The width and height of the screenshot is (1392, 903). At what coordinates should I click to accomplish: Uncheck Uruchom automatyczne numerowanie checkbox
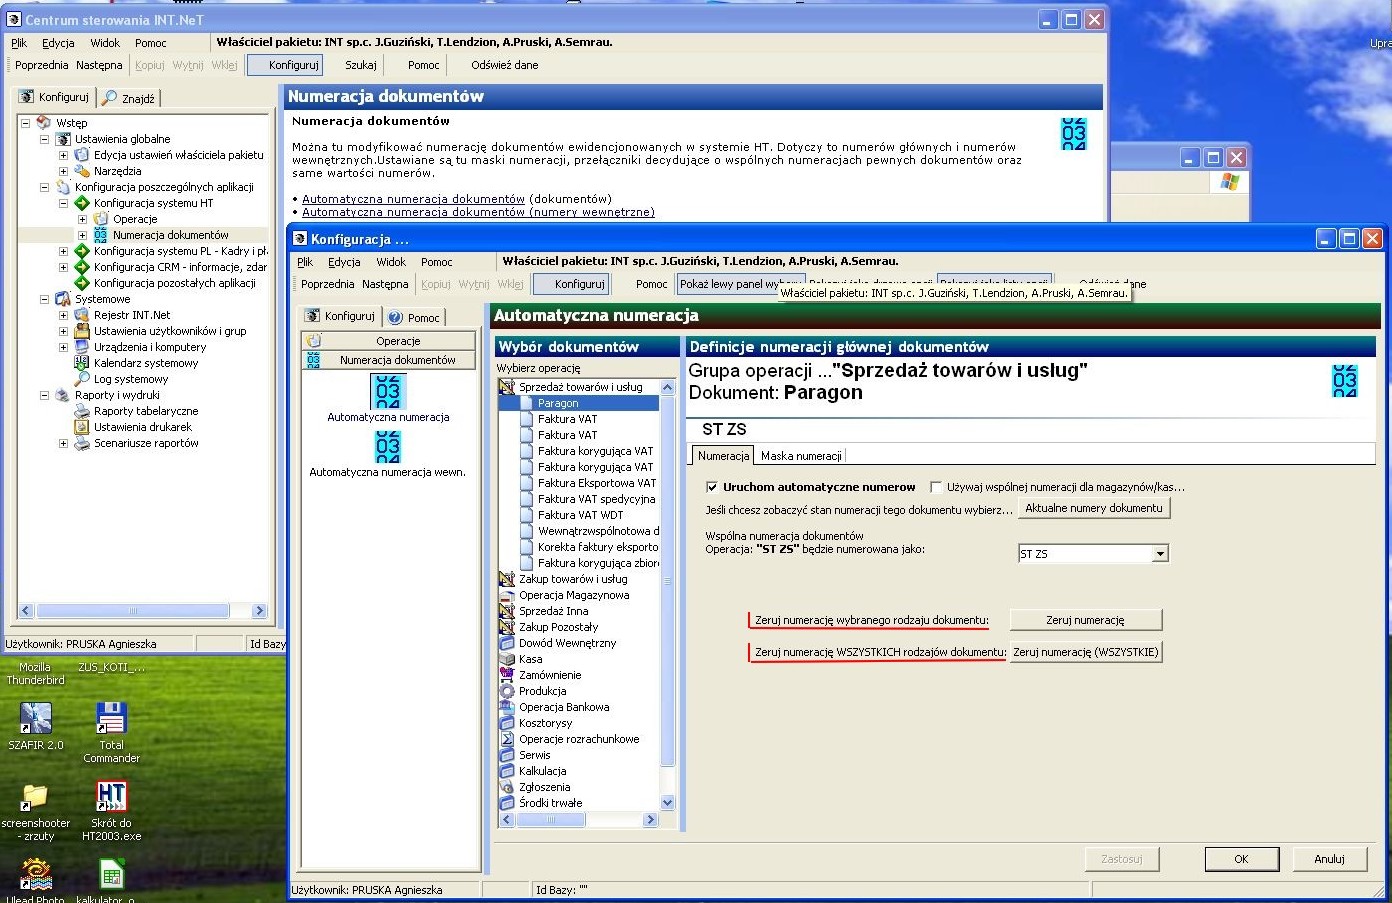(712, 487)
